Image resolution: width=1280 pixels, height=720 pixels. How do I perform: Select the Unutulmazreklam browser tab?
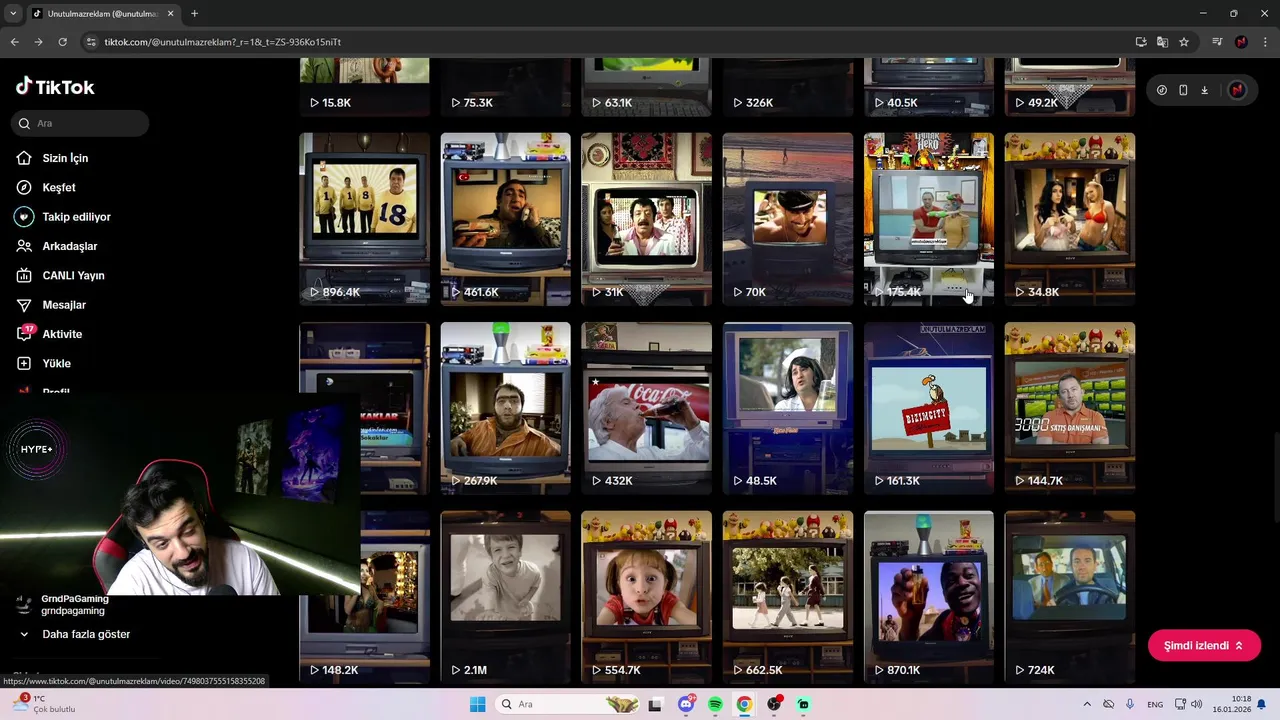point(101,14)
